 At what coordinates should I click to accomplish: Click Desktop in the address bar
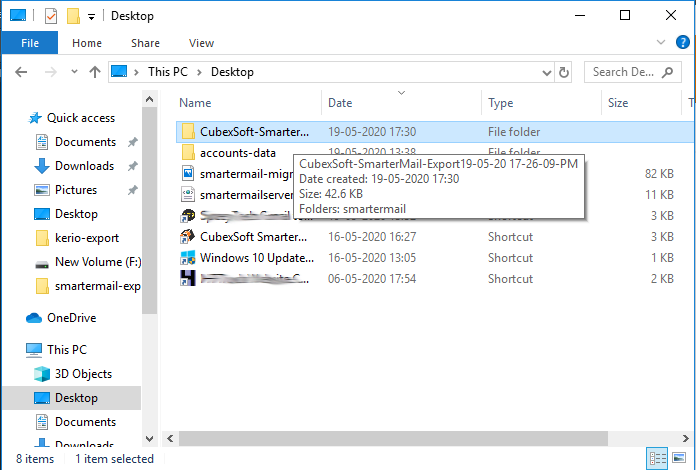[x=232, y=72]
